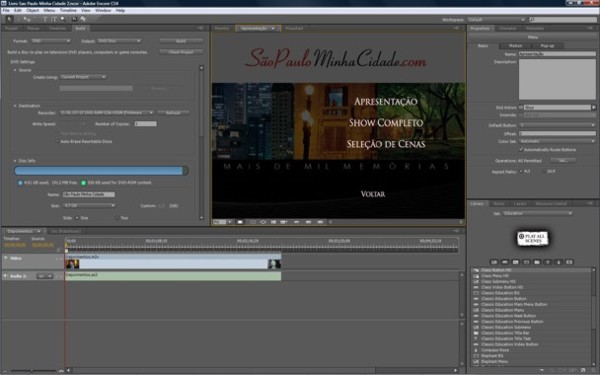Select the vertical Text tool in toolbar

(x=54, y=19)
